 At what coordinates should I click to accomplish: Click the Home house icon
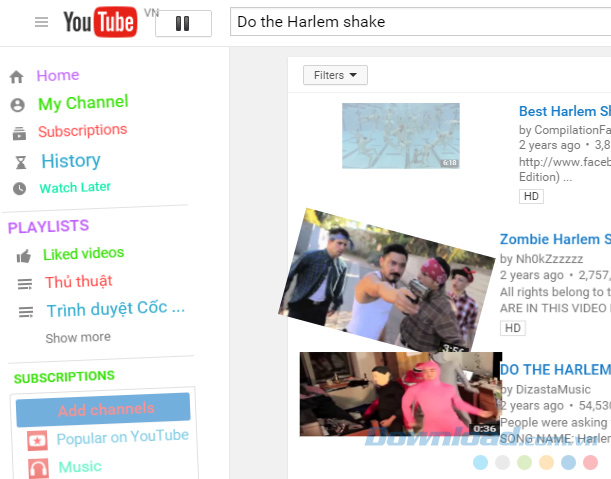click(x=16, y=77)
